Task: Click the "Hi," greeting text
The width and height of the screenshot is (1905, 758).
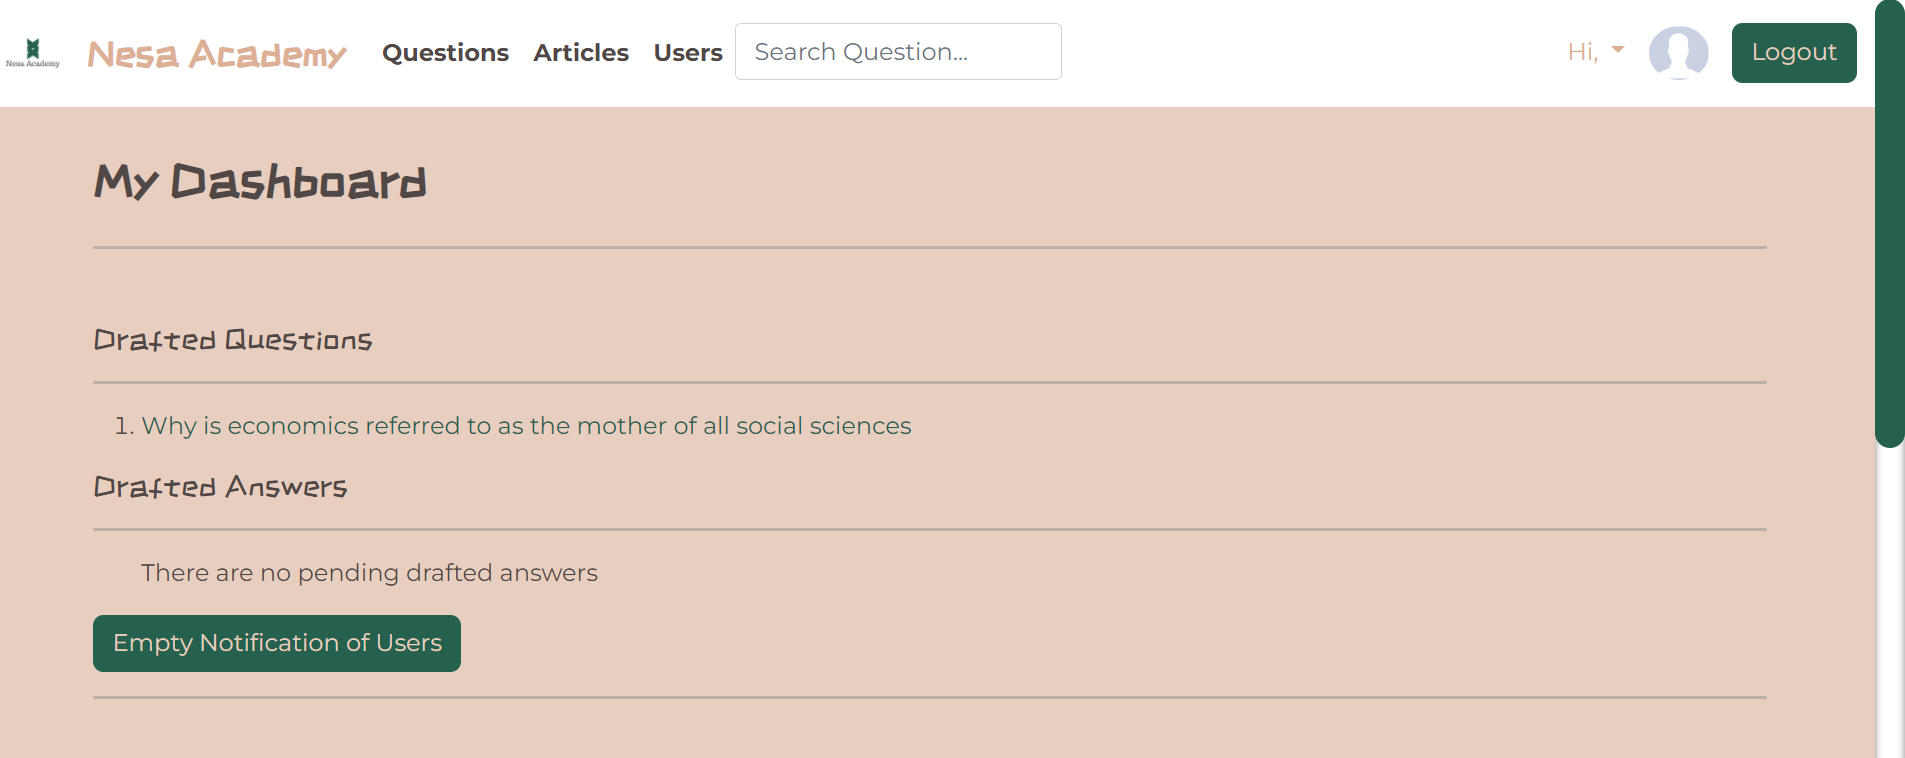Action: pyautogui.click(x=1582, y=52)
